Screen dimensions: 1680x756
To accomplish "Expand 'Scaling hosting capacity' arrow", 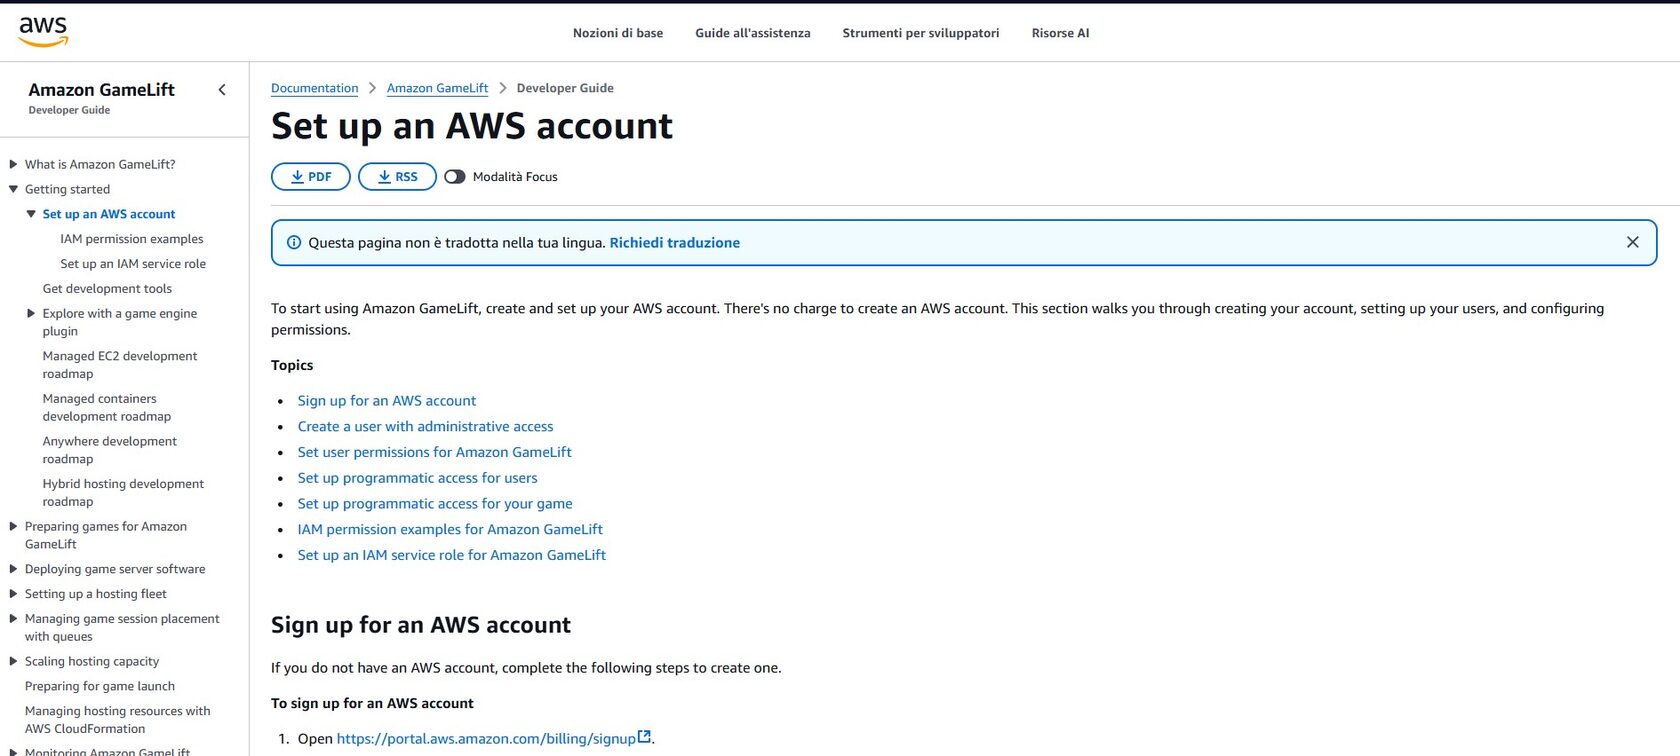I will [13, 661].
